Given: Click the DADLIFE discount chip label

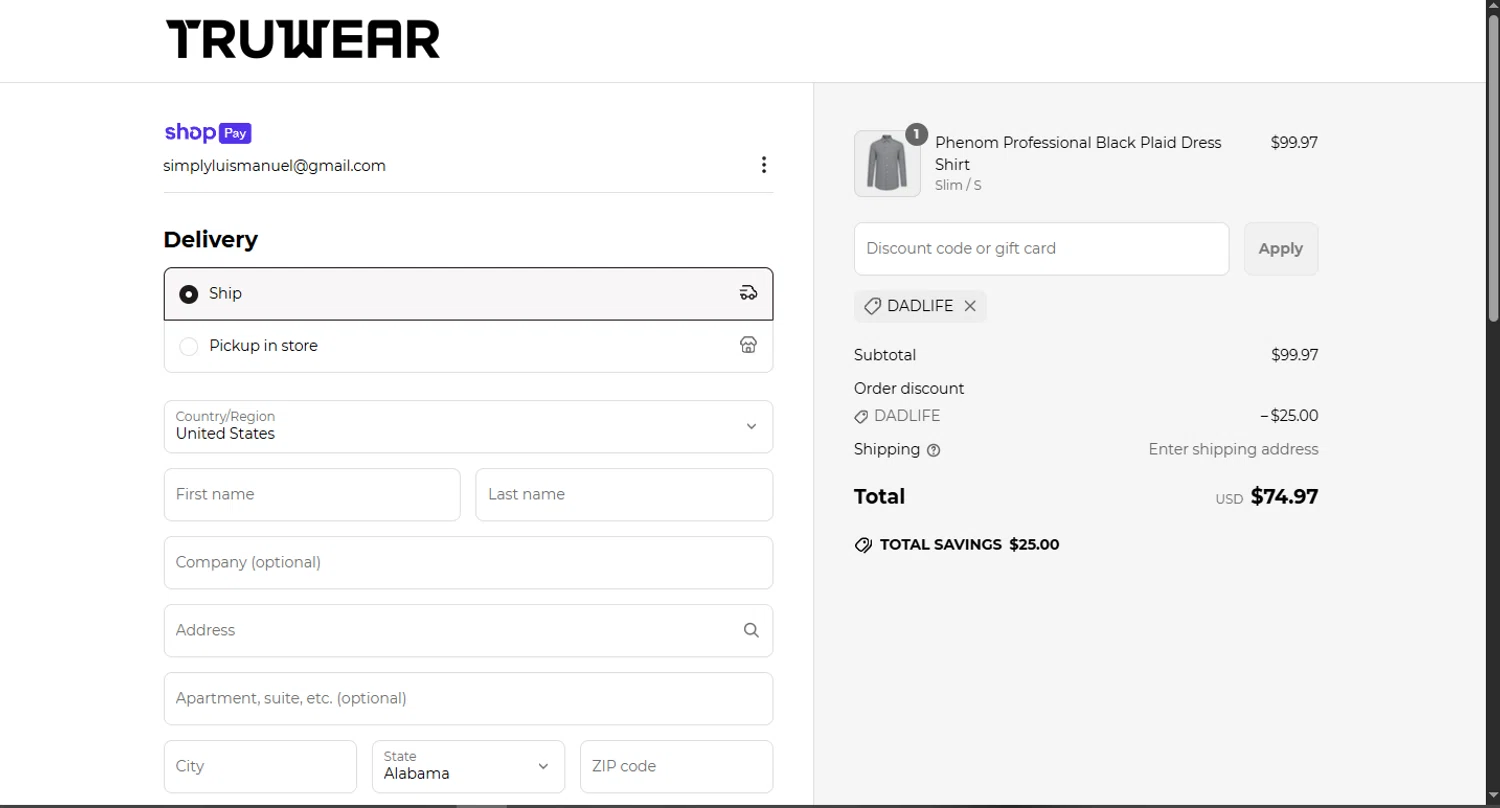Looking at the screenshot, I should tap(920, 306).
